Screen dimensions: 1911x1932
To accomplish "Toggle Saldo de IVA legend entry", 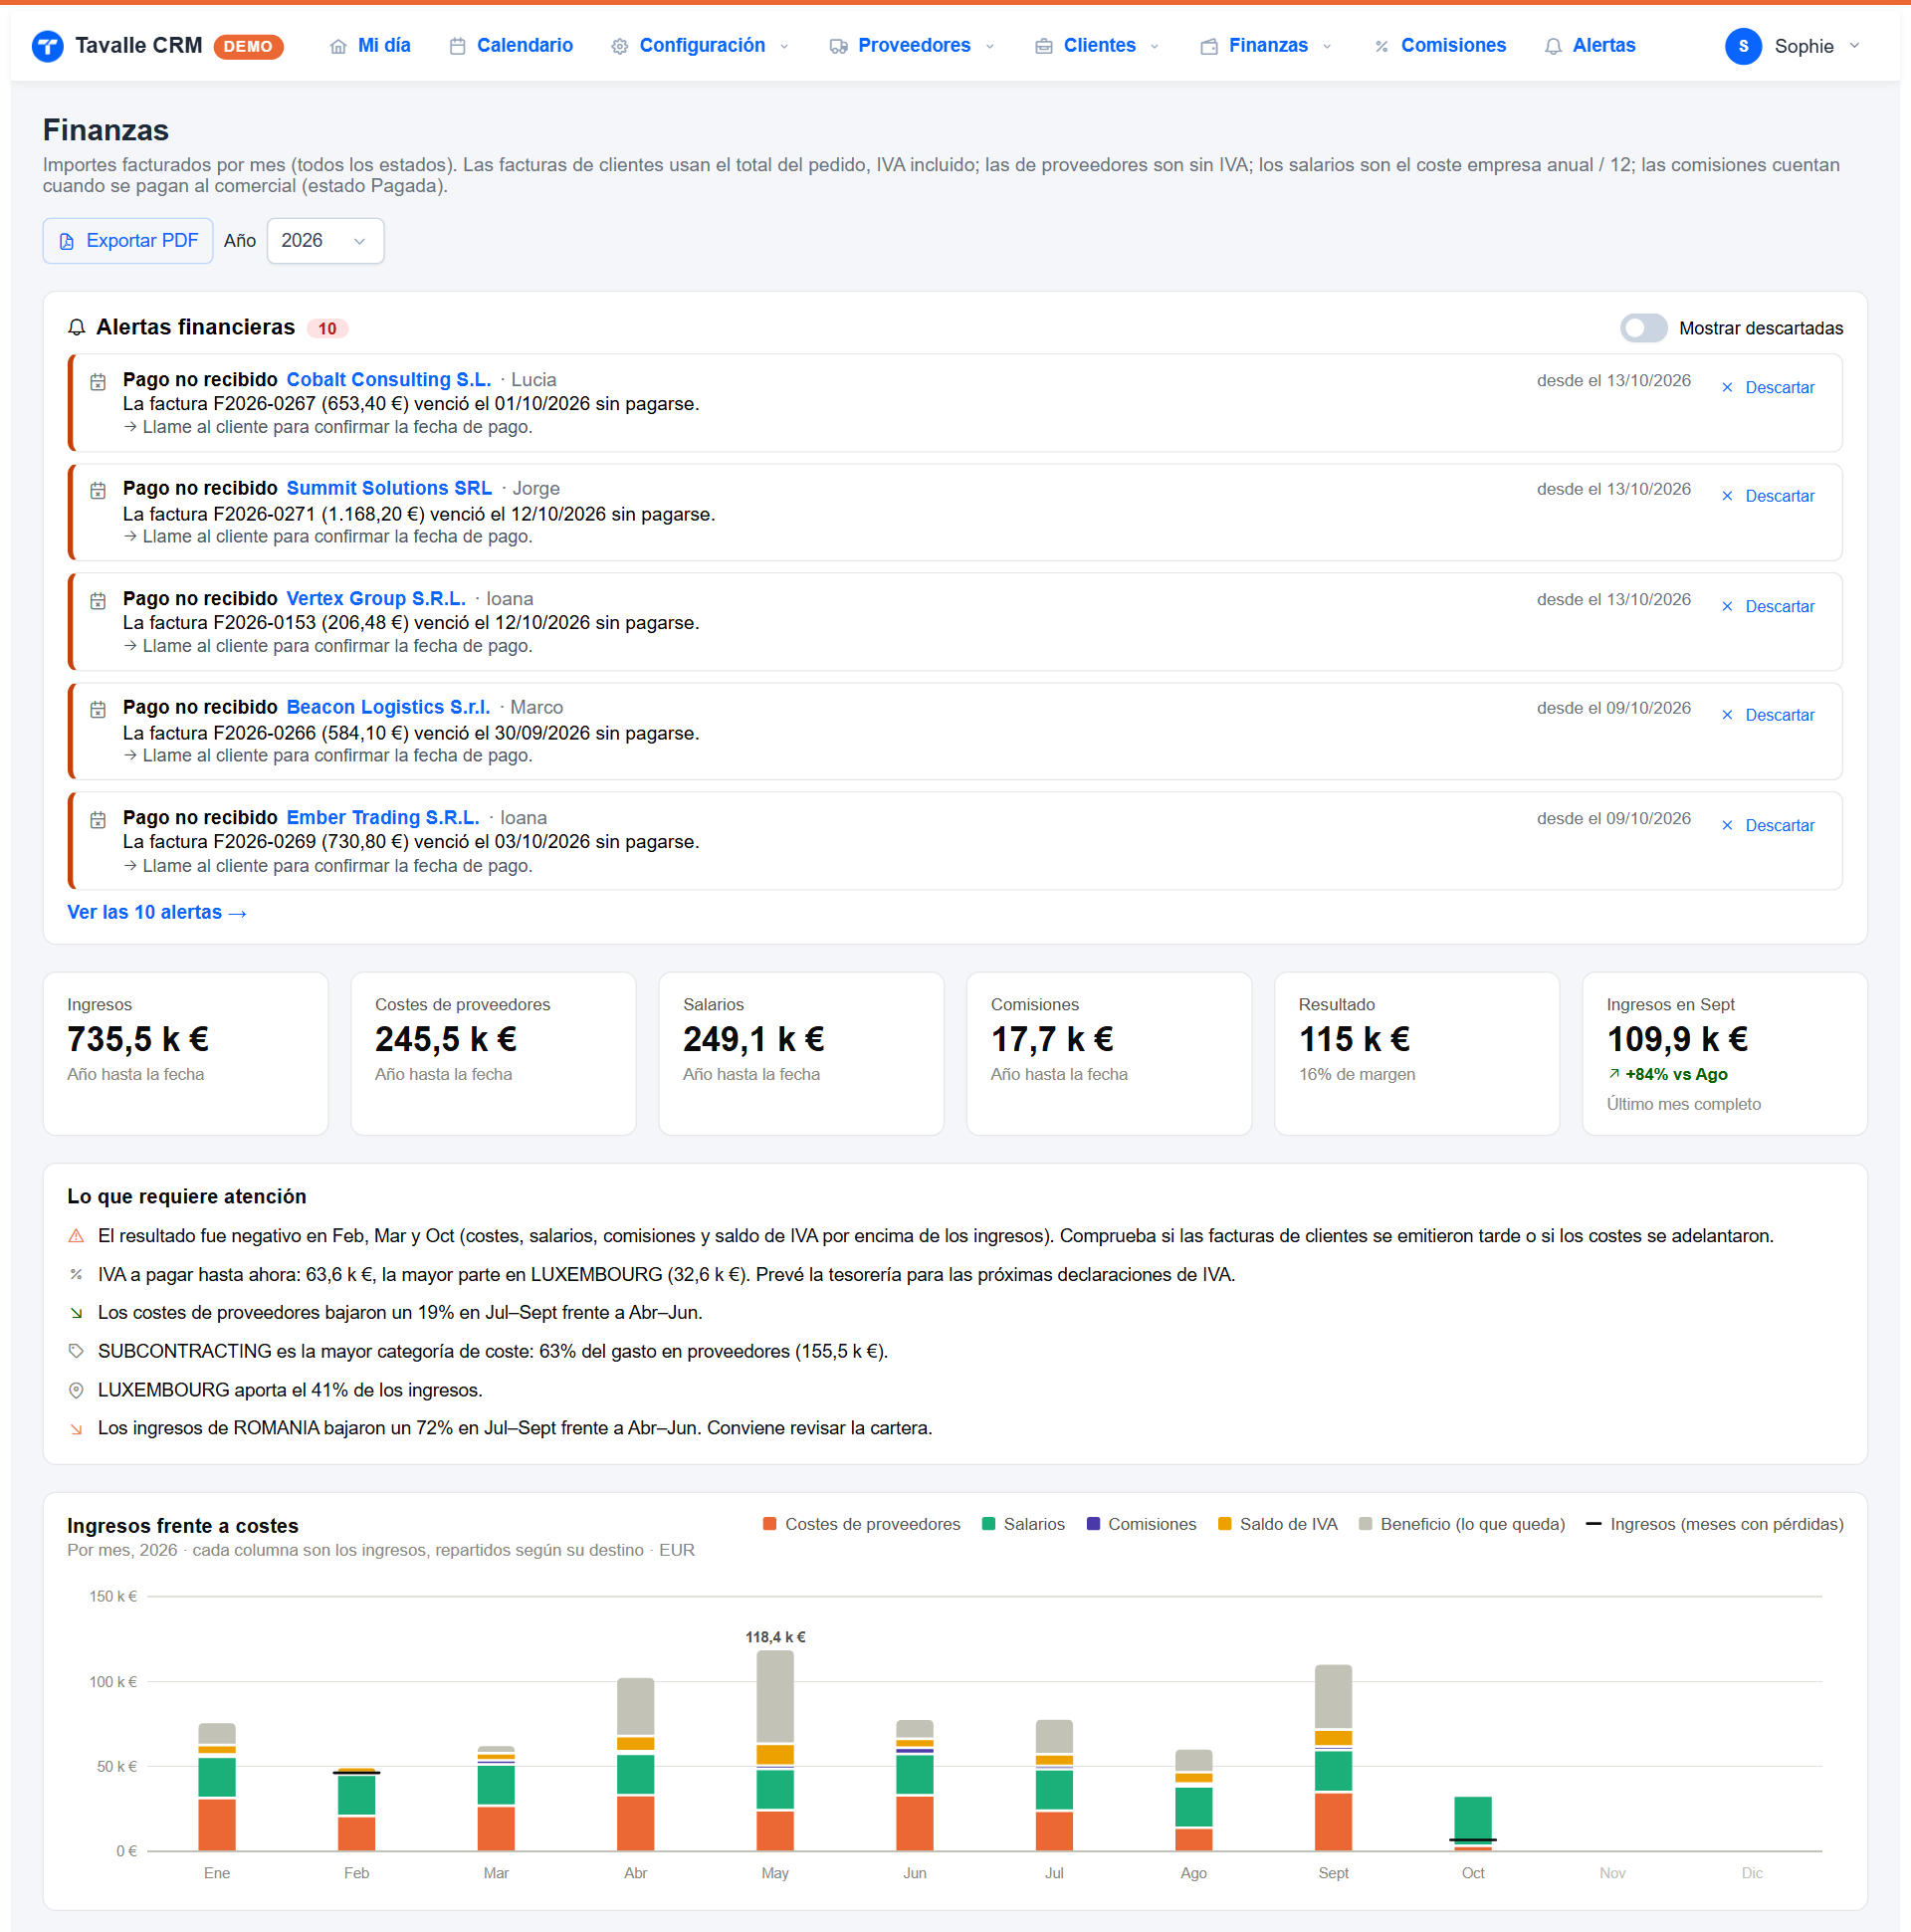I will tap(1276, 1524).
